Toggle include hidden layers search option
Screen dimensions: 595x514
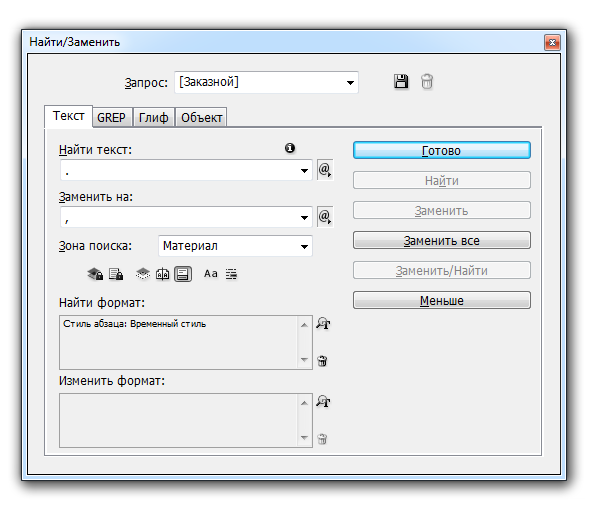click(x=143, y=274)
